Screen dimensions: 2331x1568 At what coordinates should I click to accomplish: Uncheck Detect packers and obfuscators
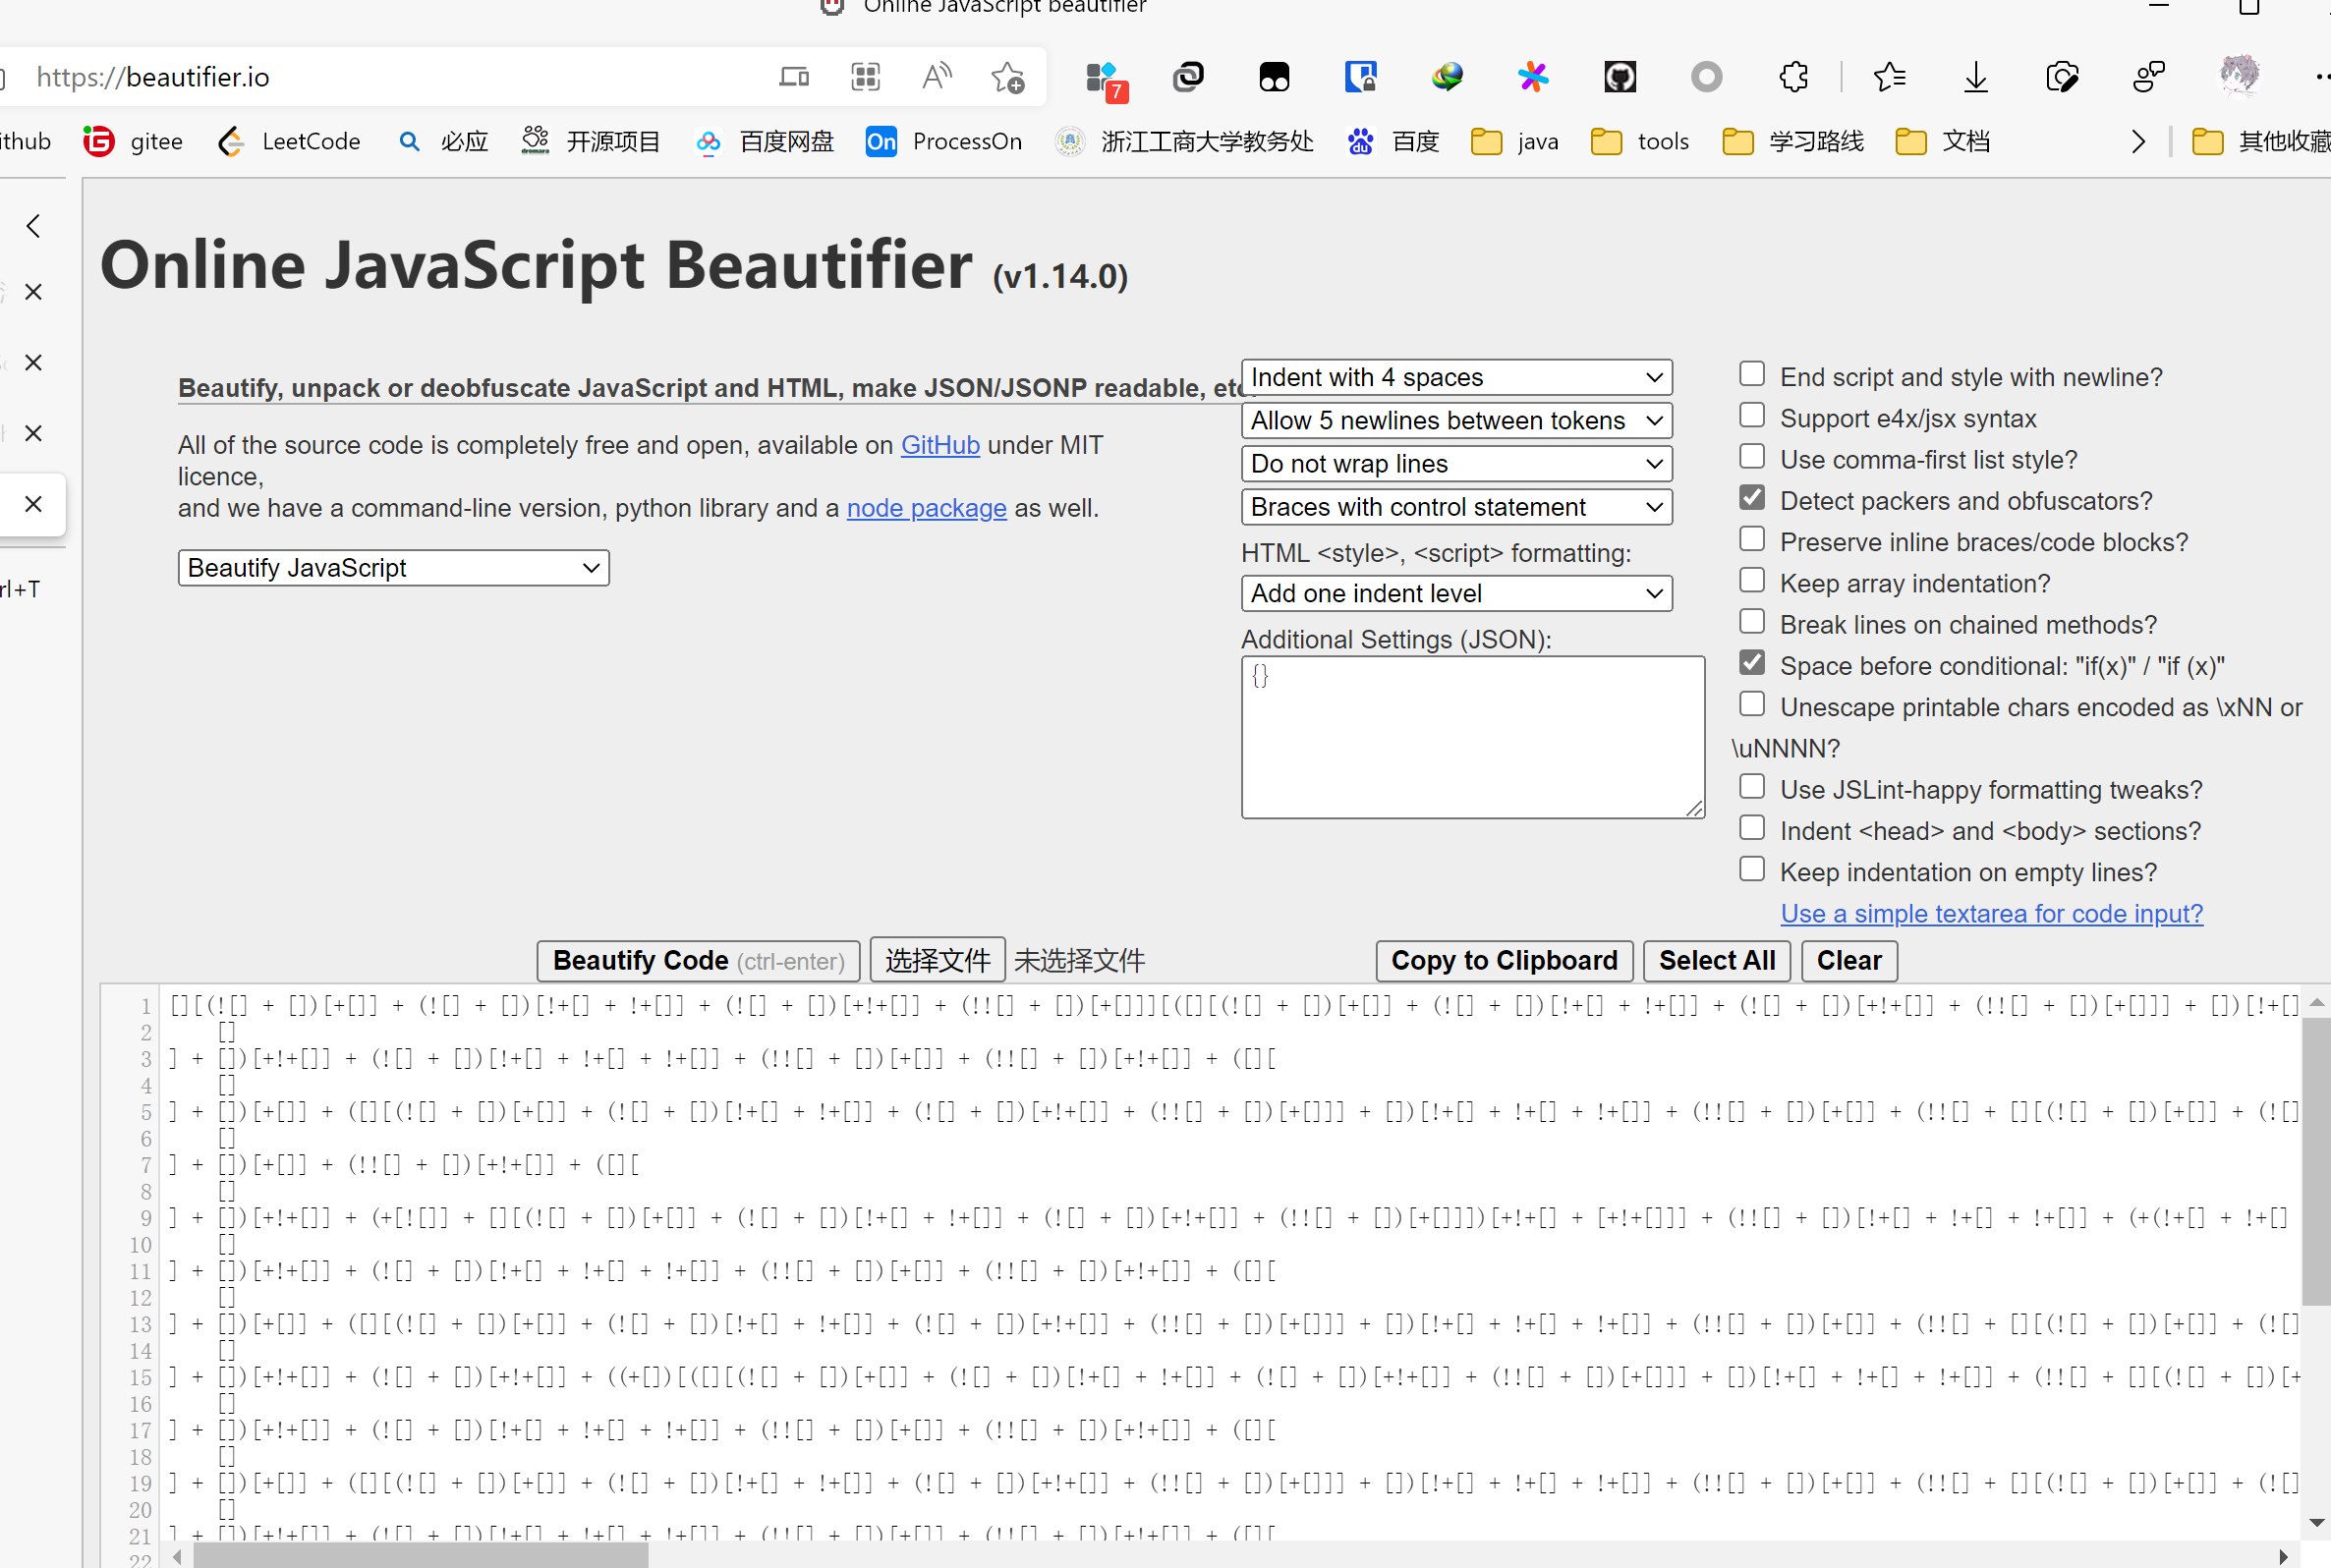coord(1751,498)
